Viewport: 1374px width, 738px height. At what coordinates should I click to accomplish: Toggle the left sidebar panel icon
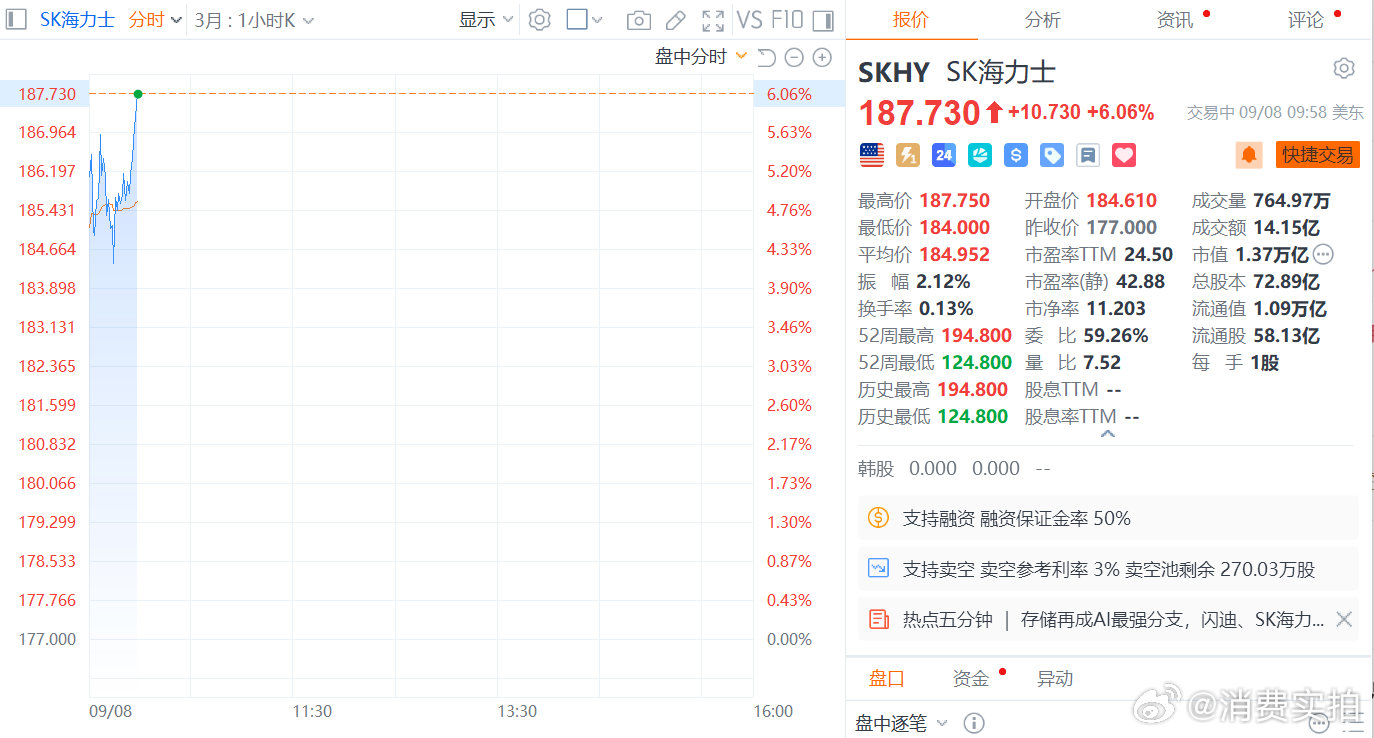tap(15, 20)
